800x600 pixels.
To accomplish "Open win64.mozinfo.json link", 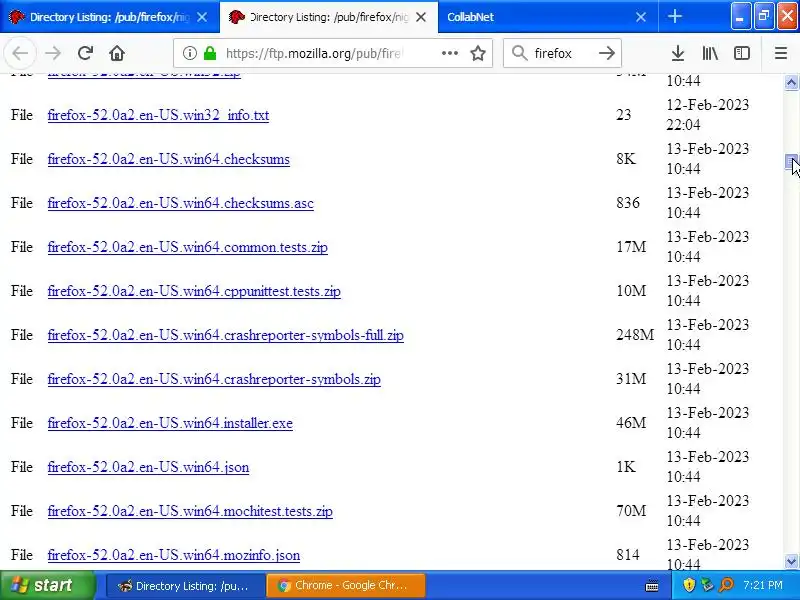I will coord(173,555).
